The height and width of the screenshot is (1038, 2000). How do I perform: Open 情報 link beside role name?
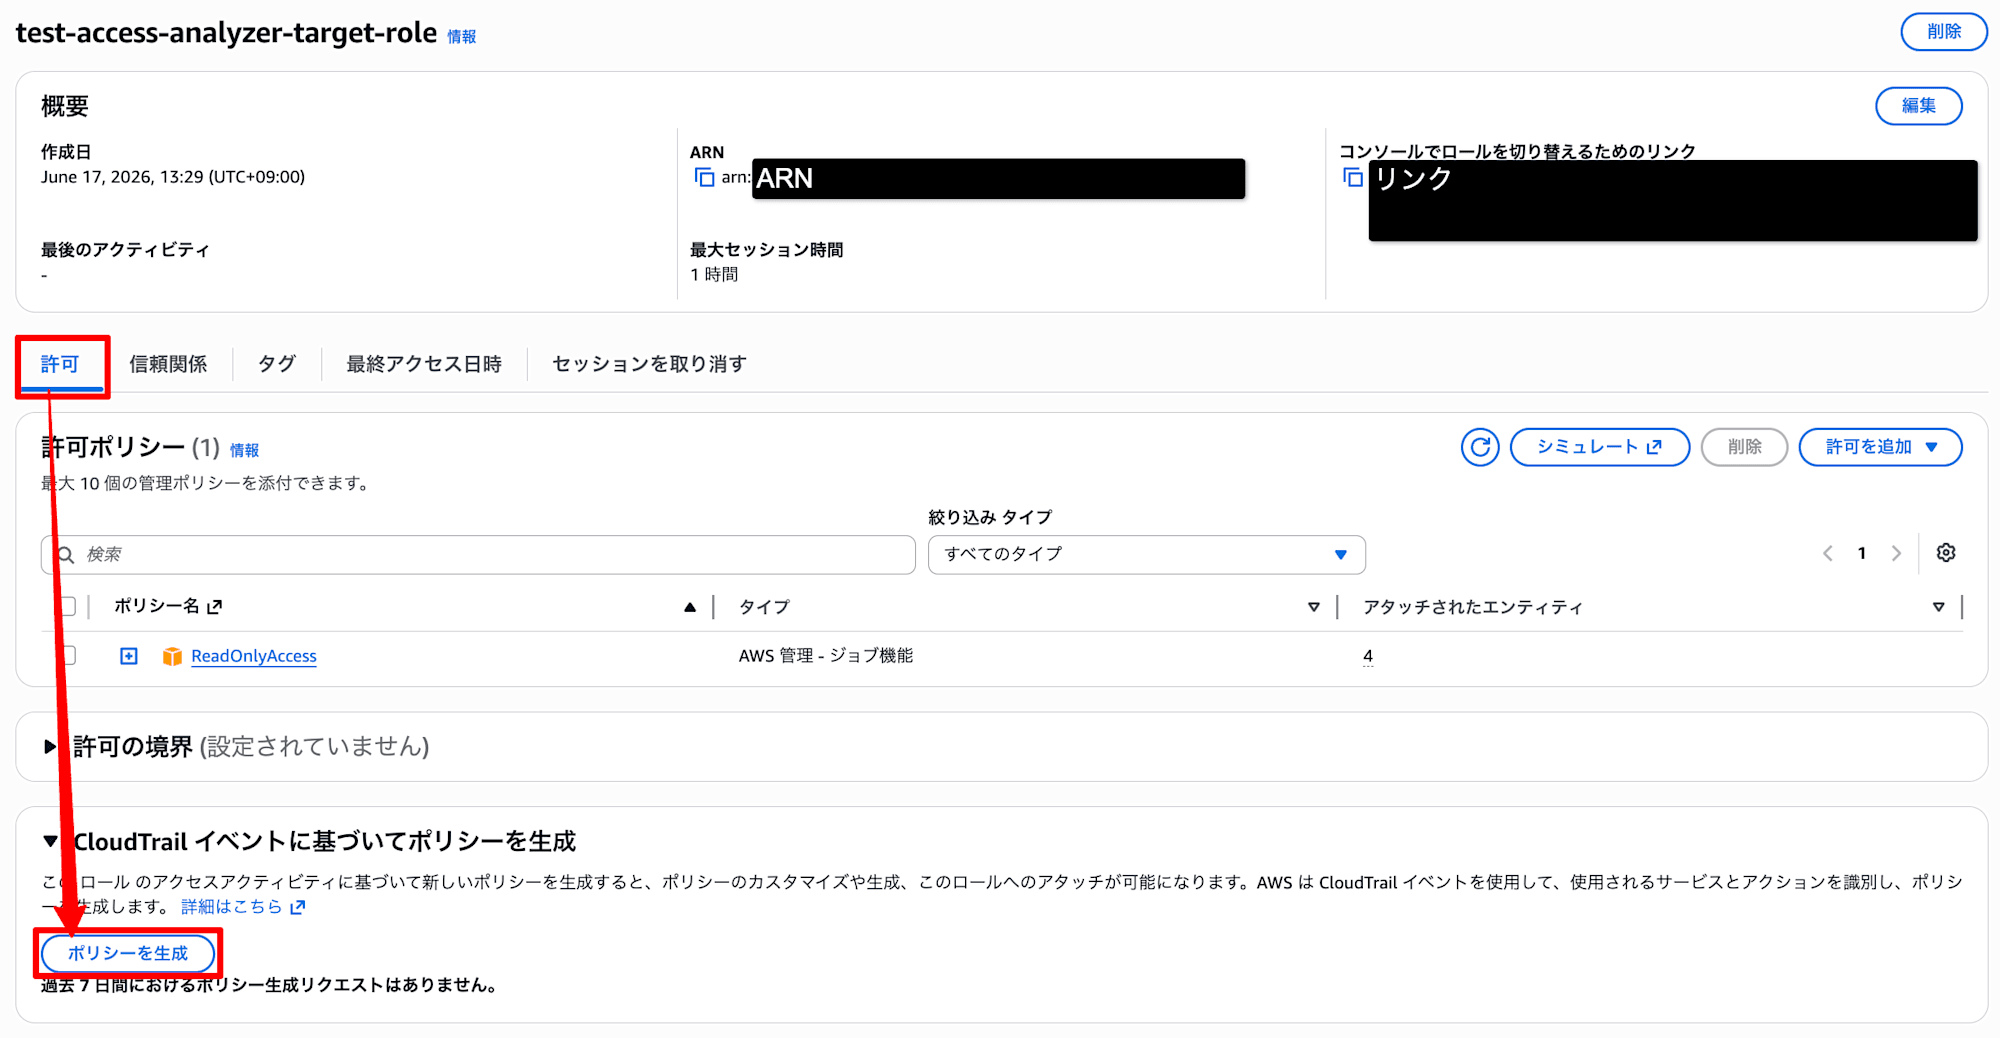coord(461,37)
